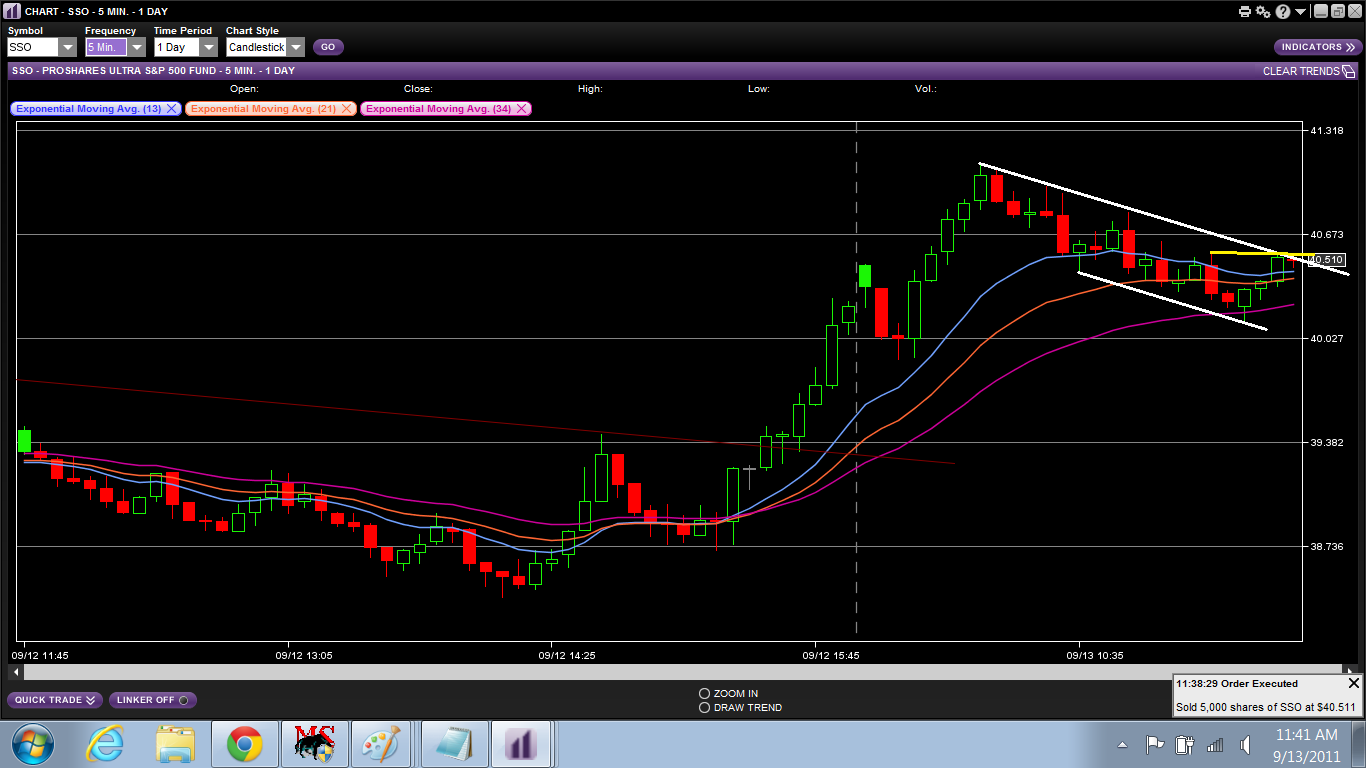The image size is (1366, 768).
Task: Open the MS bull-and-bear trading app on taskbar
Action: click(x=314, y=744)
